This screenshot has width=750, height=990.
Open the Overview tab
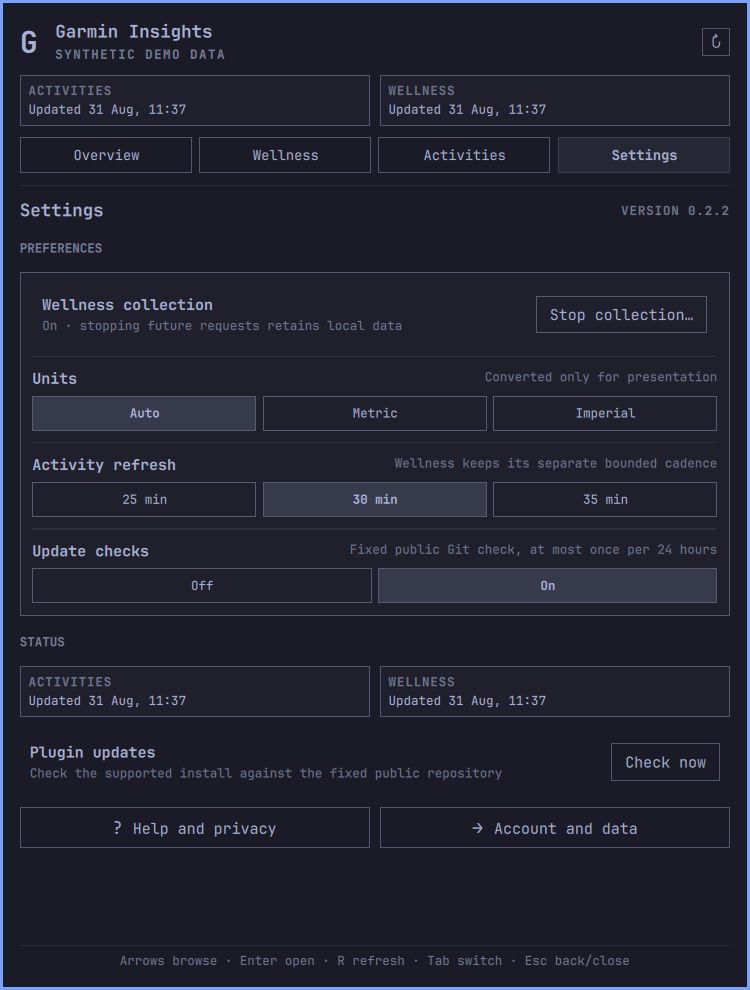pyautogui.click(x=106, y=155)
